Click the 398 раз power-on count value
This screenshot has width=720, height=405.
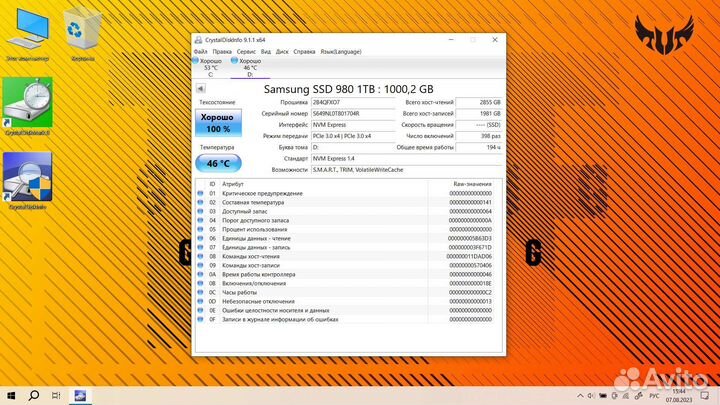479,136
